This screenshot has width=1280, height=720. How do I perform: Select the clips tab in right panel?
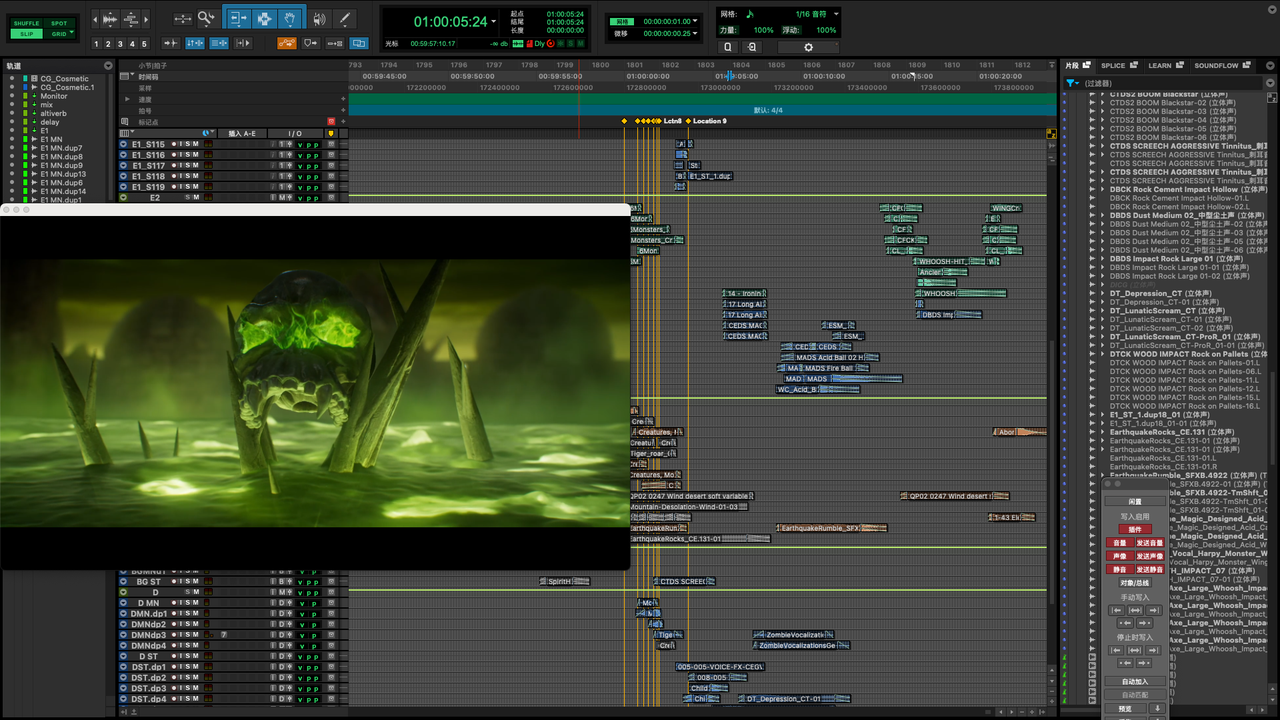tap(1078, 66)
